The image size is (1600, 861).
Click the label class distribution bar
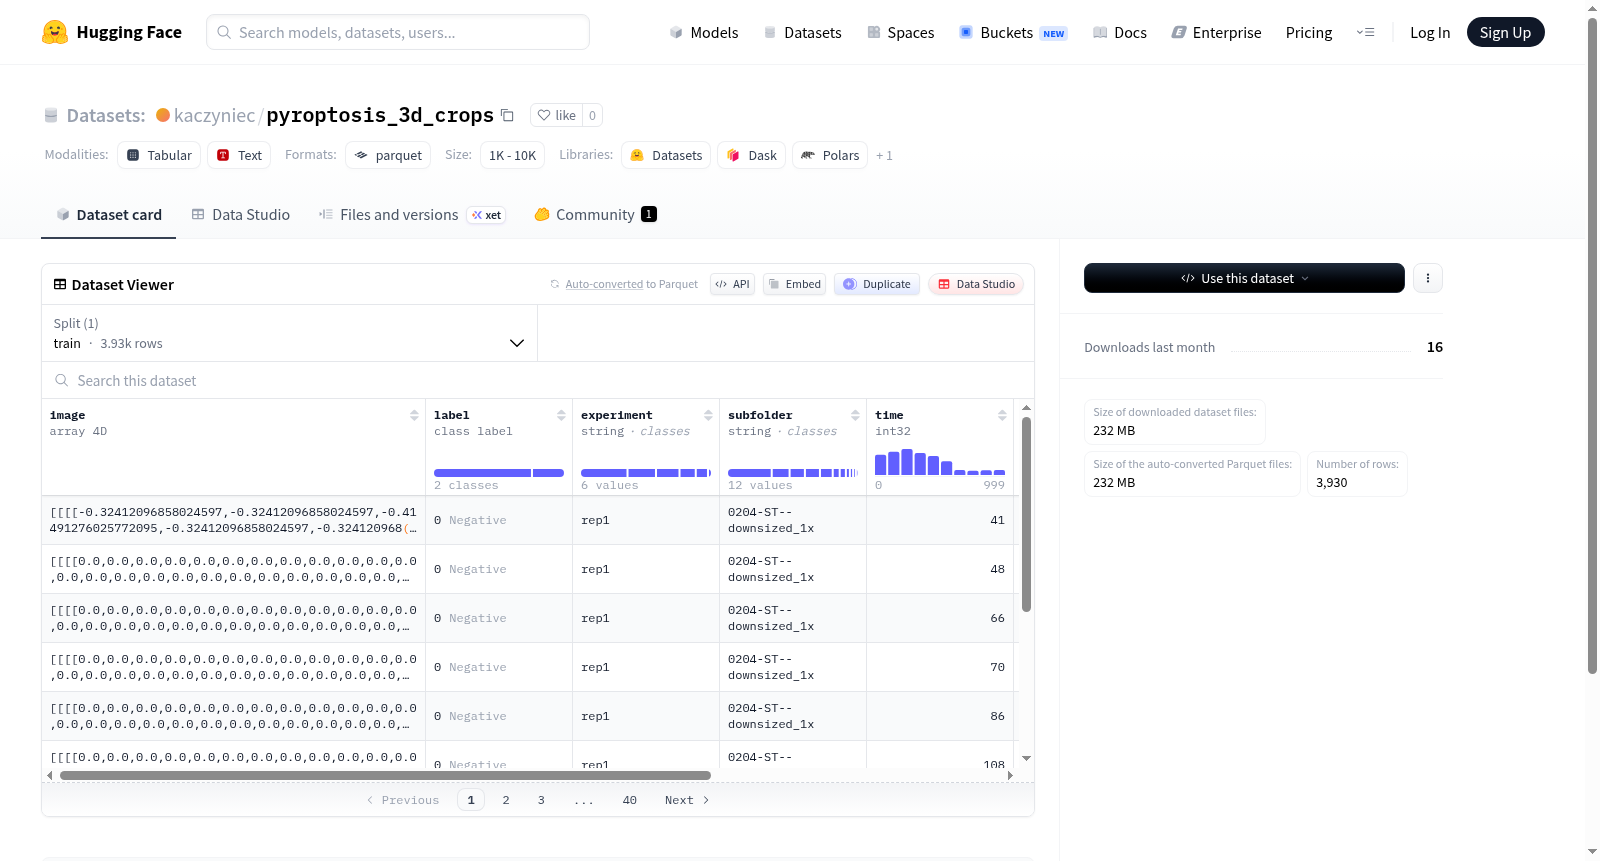[x=499, y=473]
